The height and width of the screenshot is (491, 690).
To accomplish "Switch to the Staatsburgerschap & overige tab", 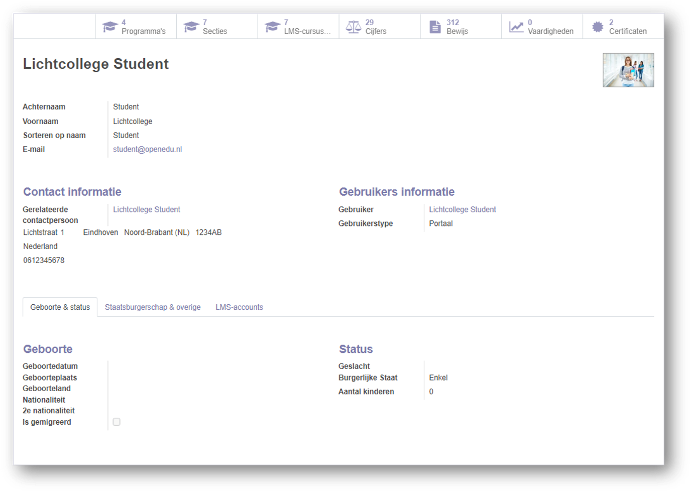I will 152,307.
